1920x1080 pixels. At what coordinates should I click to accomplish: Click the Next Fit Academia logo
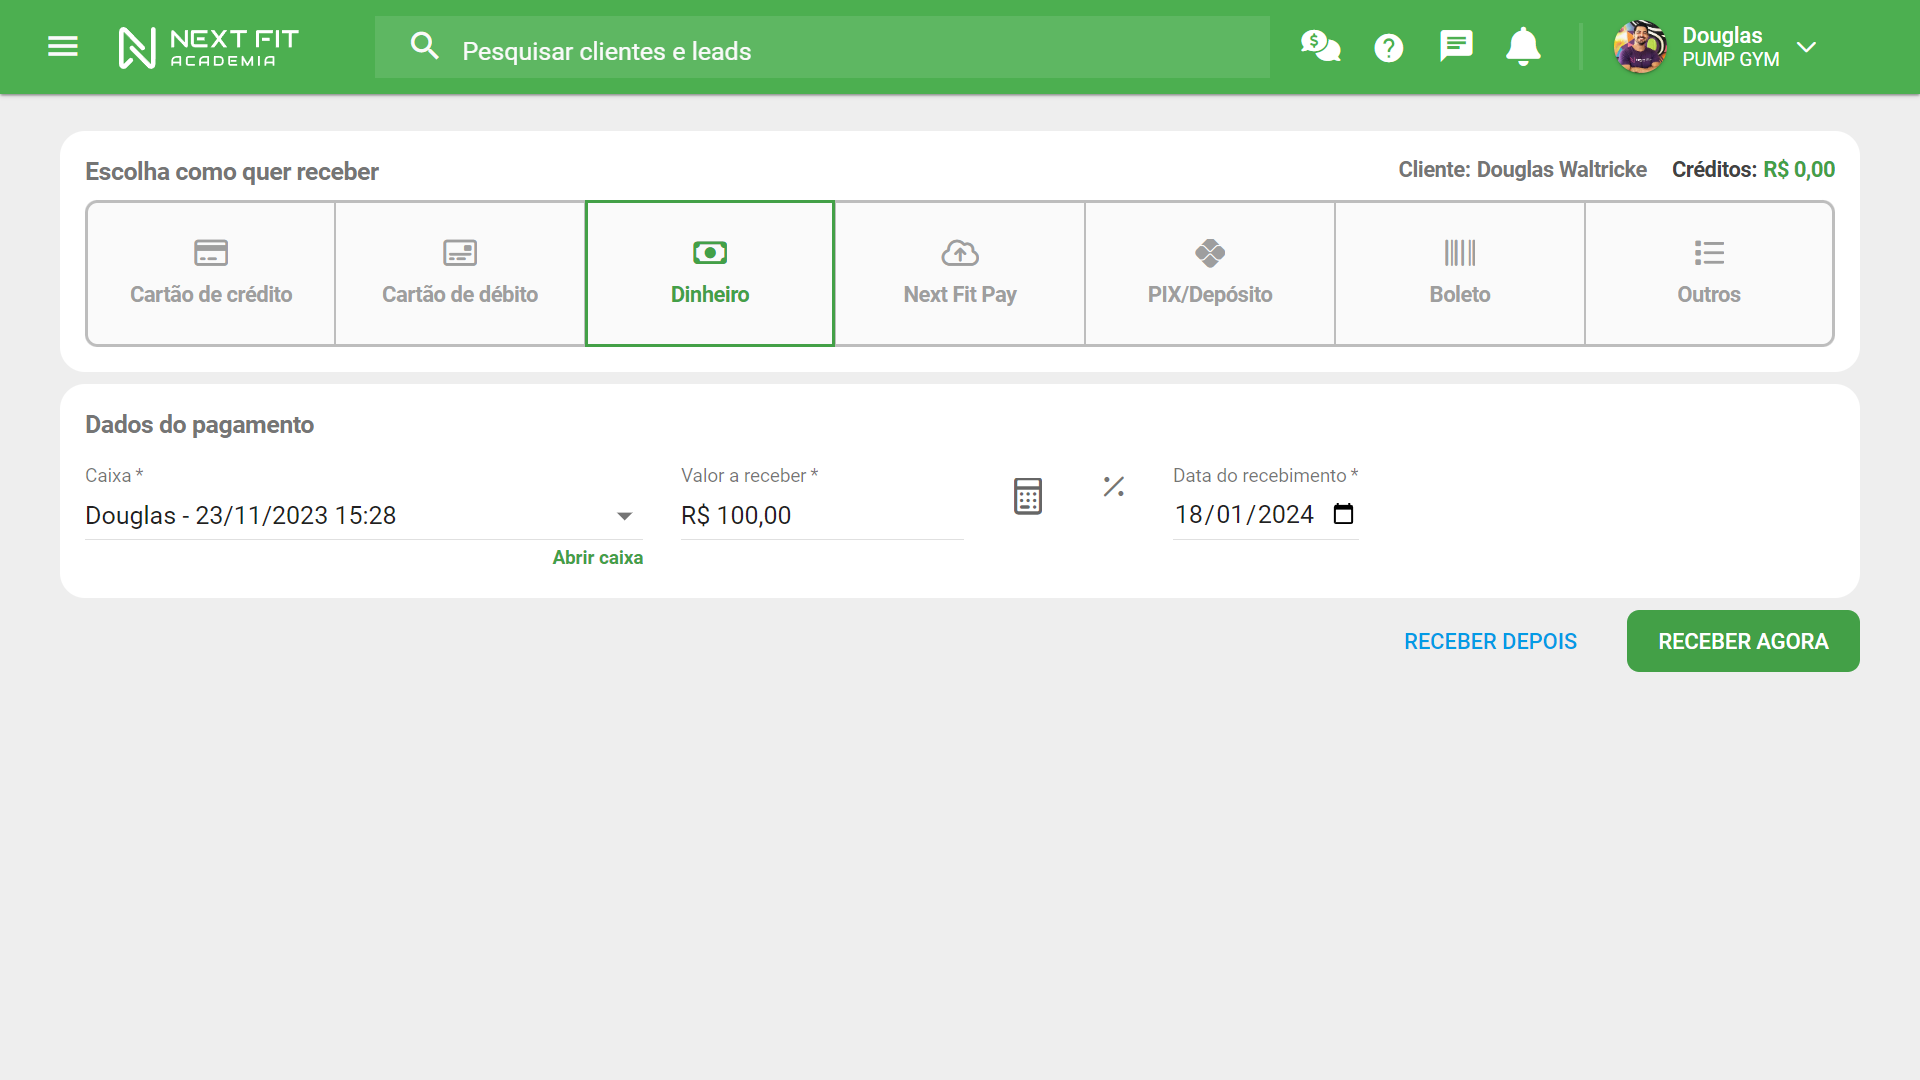pyautogui.click(x=208, y=47)
